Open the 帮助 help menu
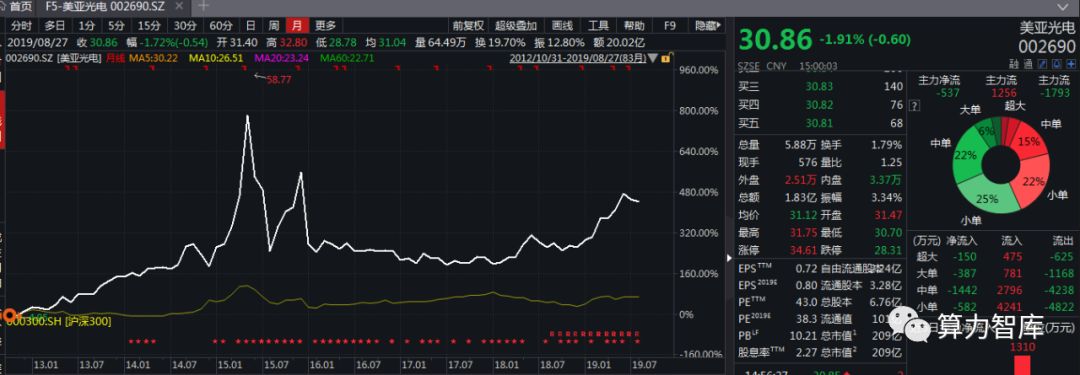1080x375 pixels. [x=634, y=26]
